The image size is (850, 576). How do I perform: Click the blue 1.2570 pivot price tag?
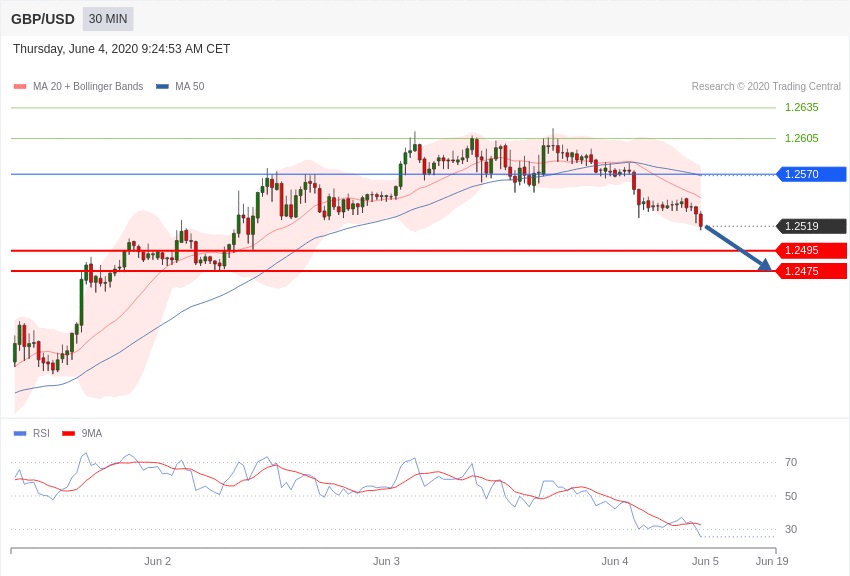811,174
